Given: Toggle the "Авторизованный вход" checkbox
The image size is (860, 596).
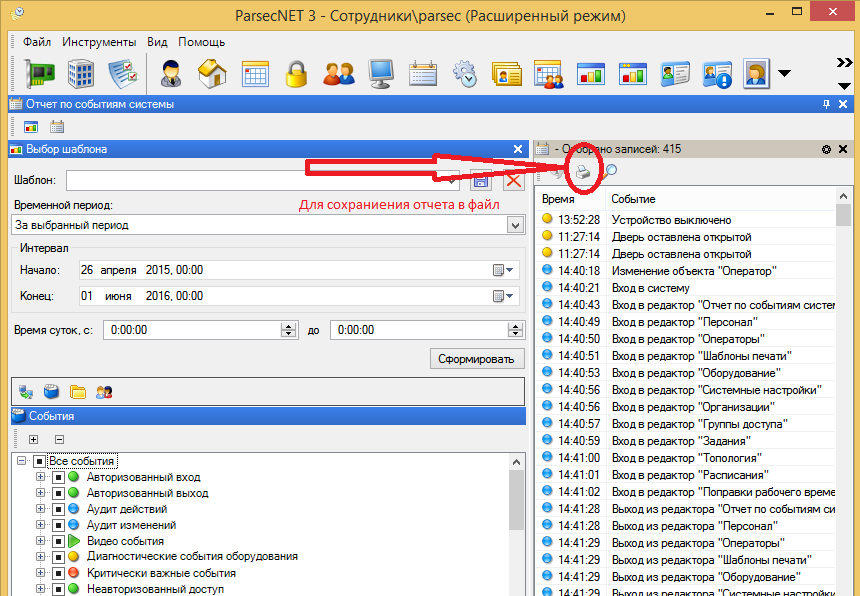Looking at the screenshot, I should point(59,477).
